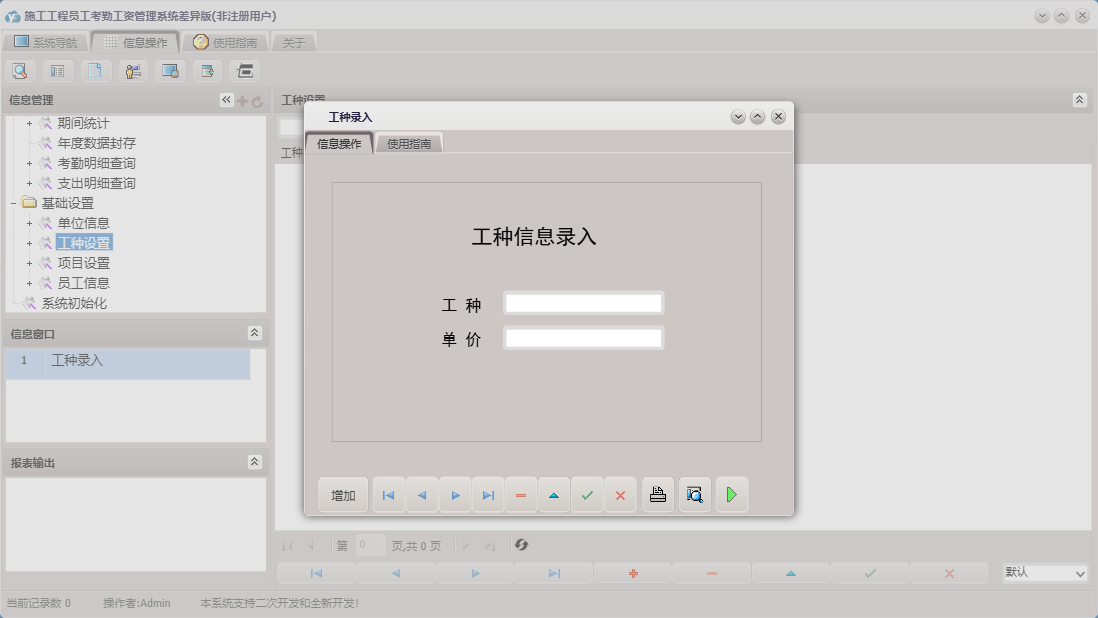Screen dimensions: 1098x618
Task: Select 员工信息 tree item
Action: 83,283
